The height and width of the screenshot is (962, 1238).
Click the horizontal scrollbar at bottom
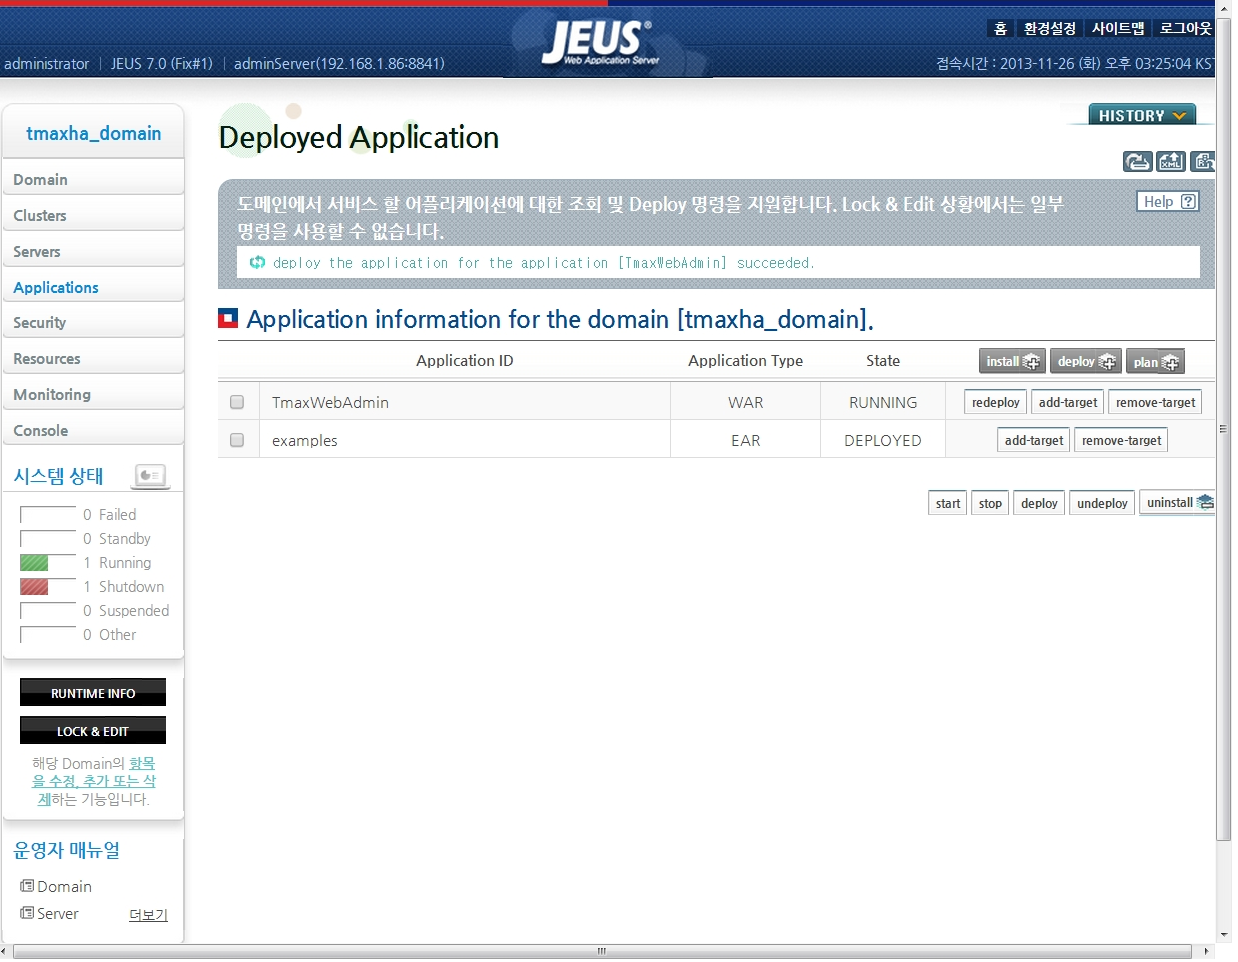click(602, 951)
